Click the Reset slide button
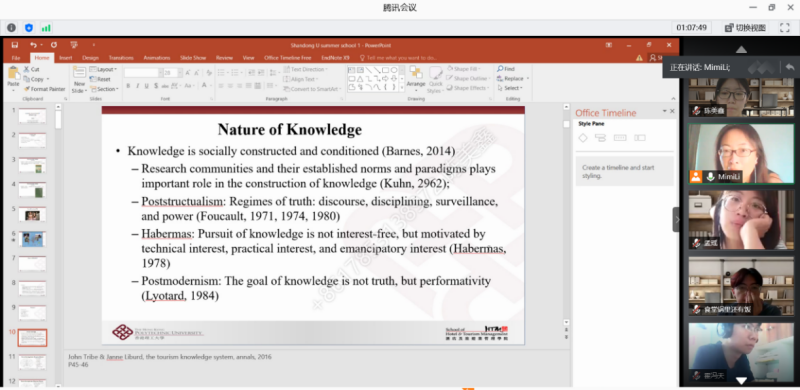Image resolution: width=800 pixels, height=390 pixels. click(101, 79)
